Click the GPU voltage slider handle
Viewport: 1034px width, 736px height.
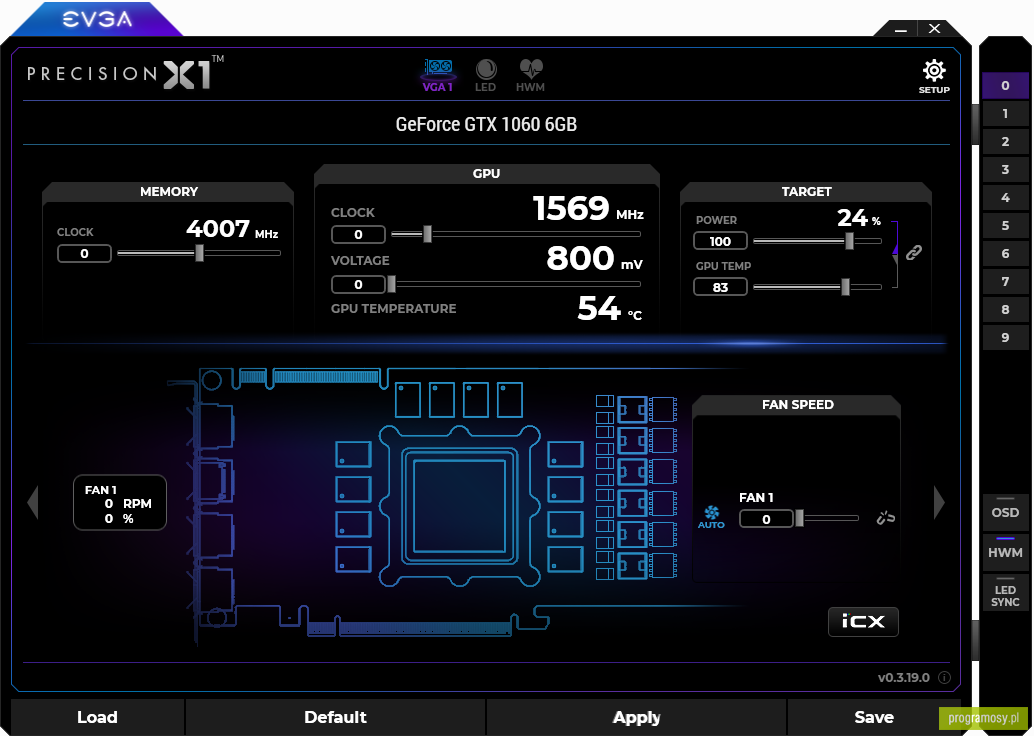pos(392,284)
